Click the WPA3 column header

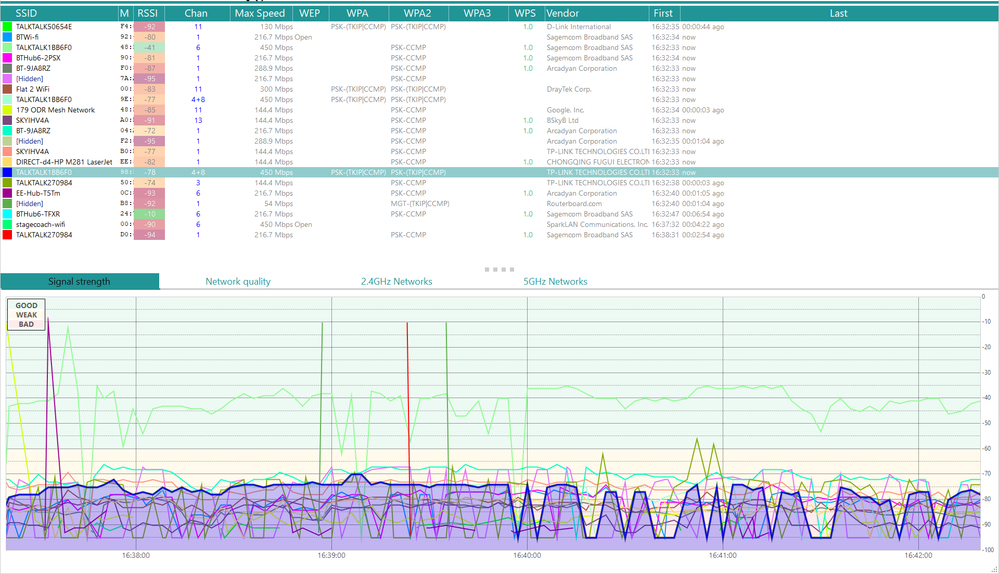(477, 13)
